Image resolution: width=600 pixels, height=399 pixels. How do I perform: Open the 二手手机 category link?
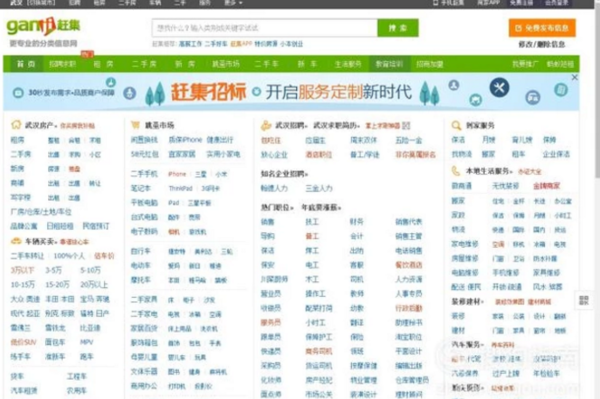(x=144, y=174)
